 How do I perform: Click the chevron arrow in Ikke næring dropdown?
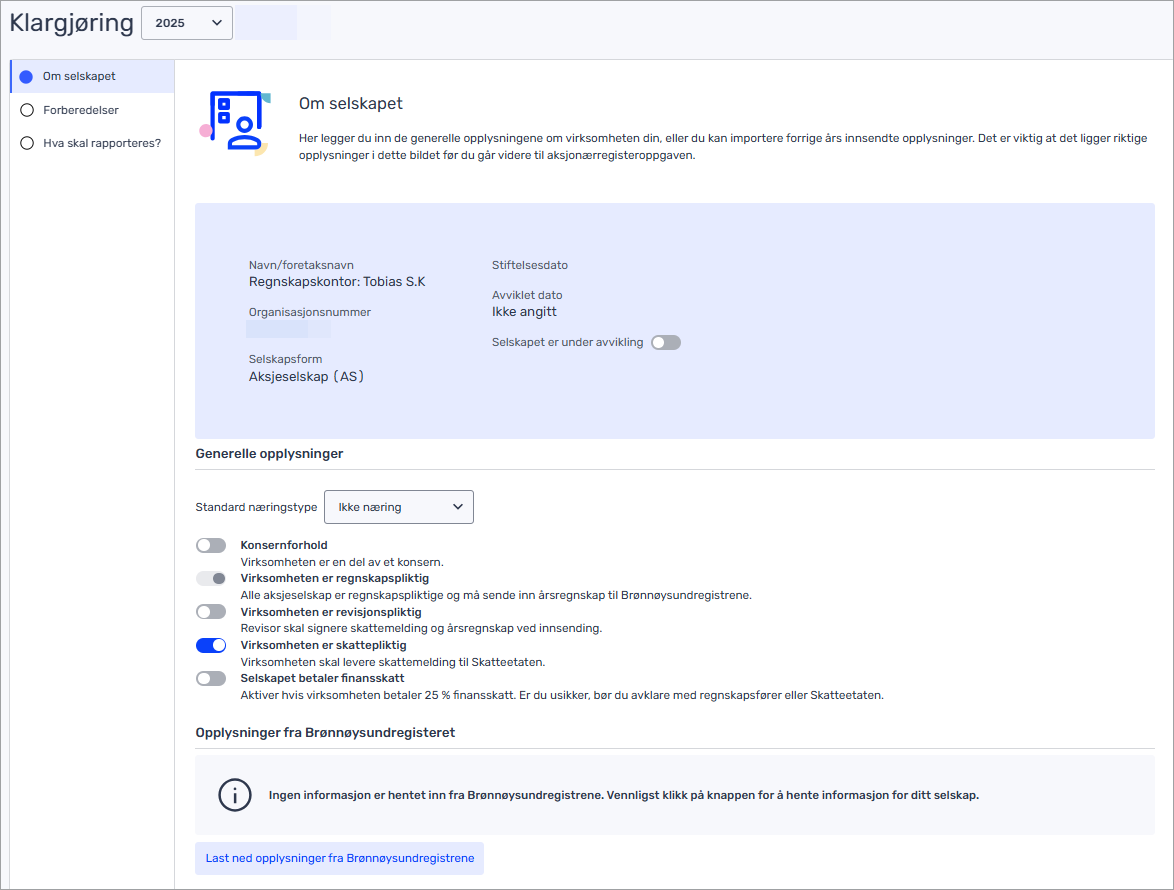click(458, 507)
